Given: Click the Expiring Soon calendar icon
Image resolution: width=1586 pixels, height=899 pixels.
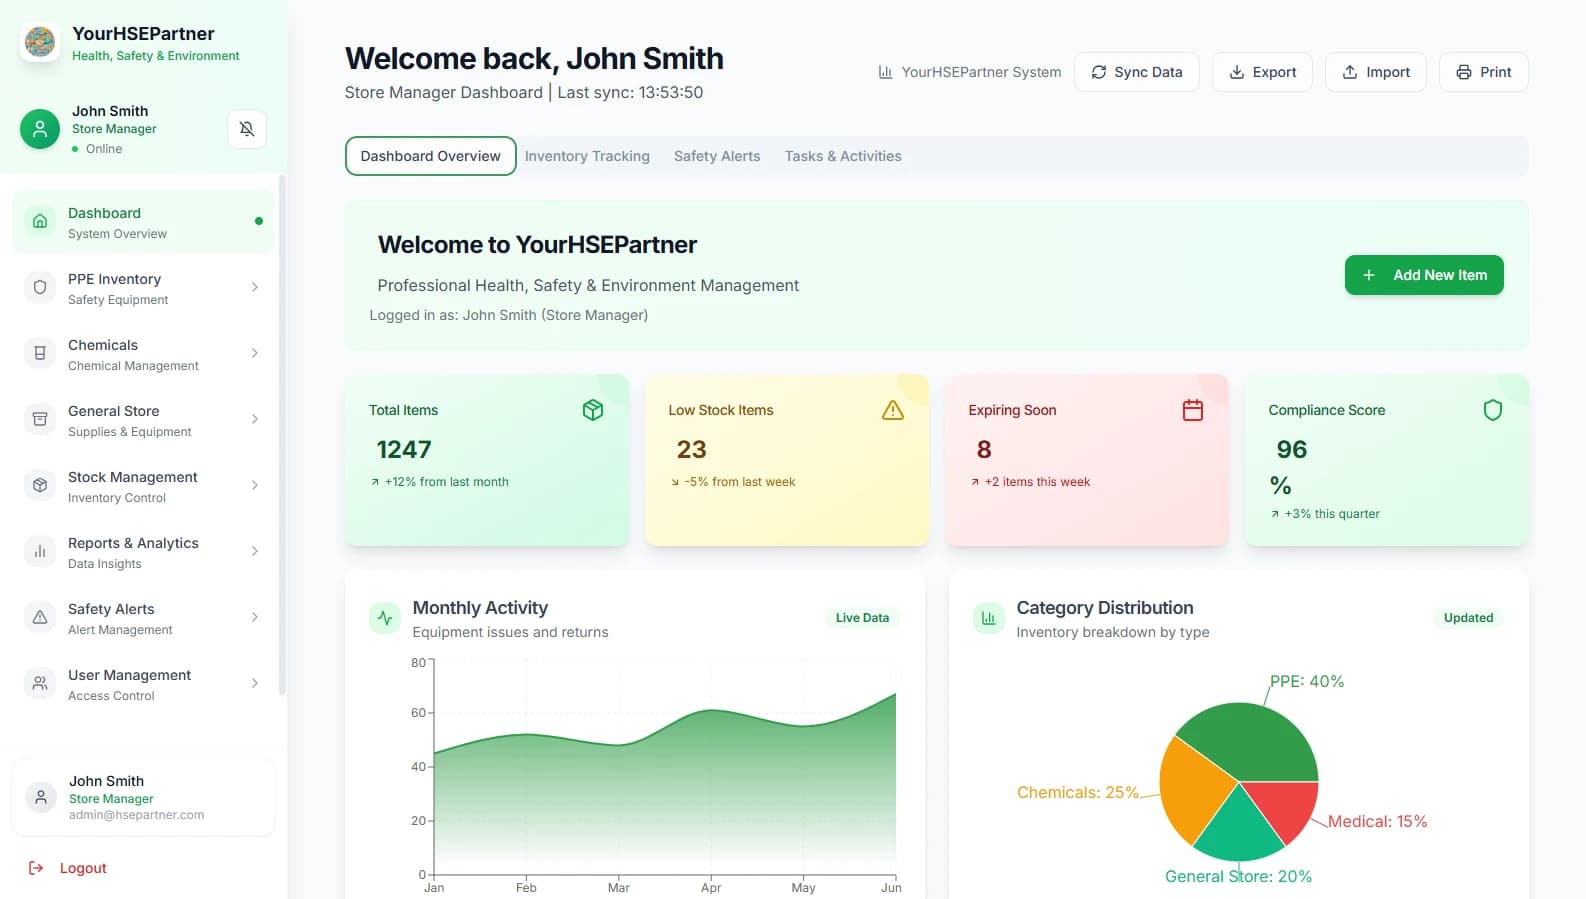Looking at the screenshot, I should point(1192,410).
